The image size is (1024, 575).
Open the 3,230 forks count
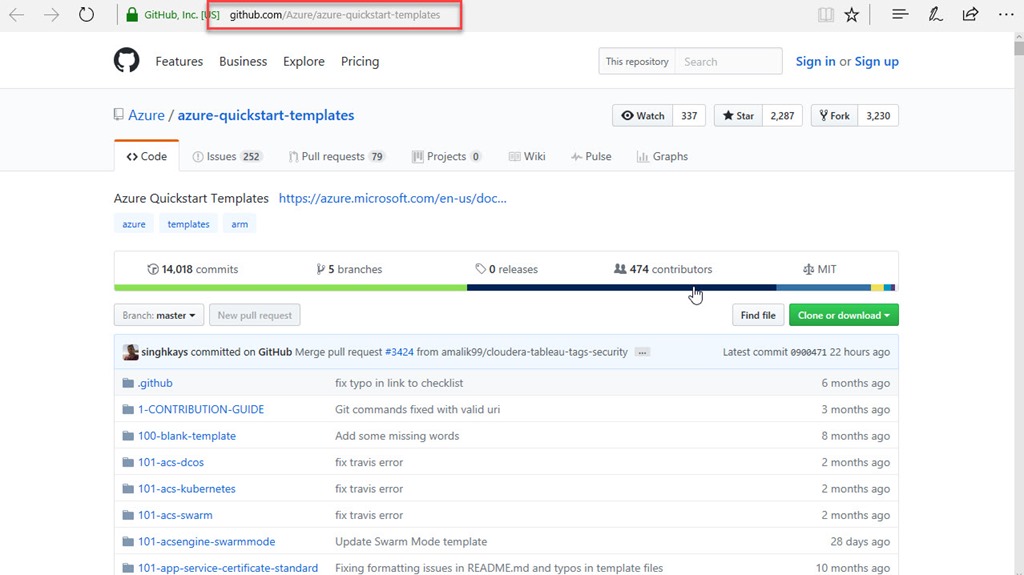(x=878, y=116)
